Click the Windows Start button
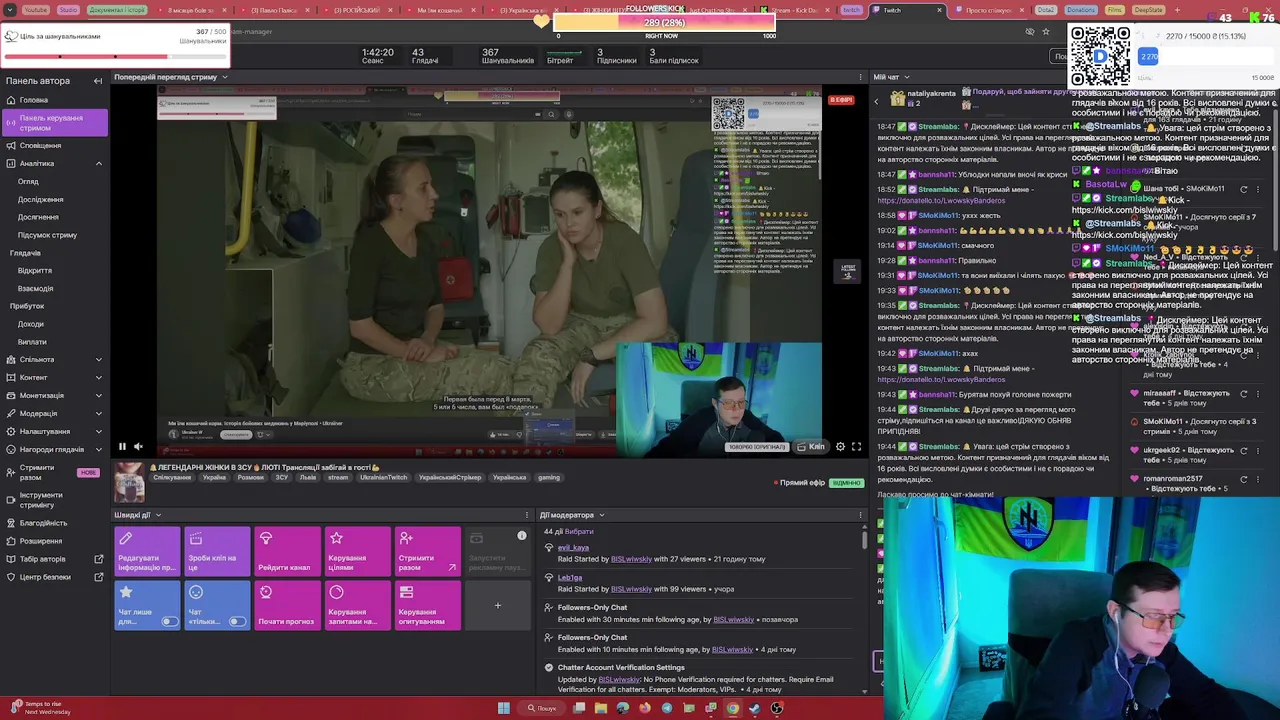The height and width of the screenshot is (720, 1280). point(504,708)
